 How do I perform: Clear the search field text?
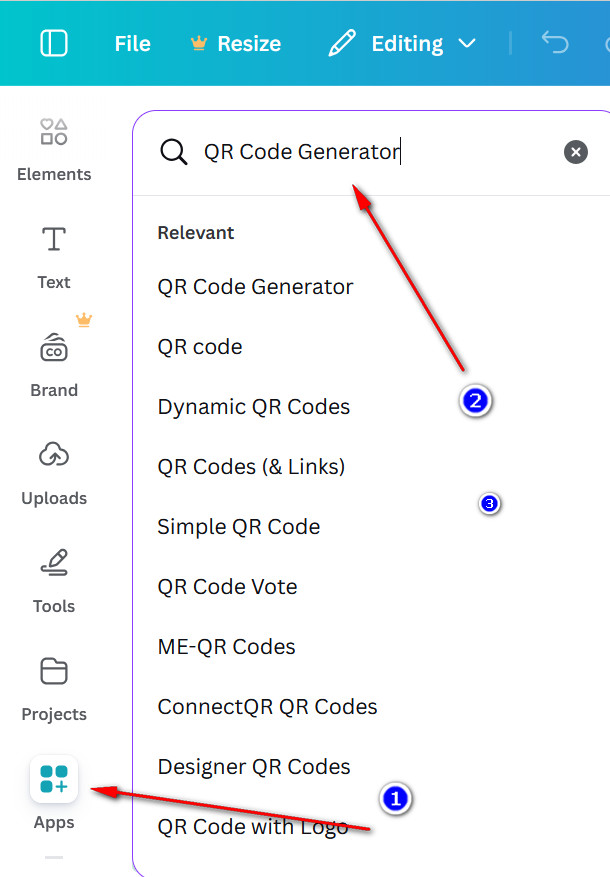(x=576, y=152)
